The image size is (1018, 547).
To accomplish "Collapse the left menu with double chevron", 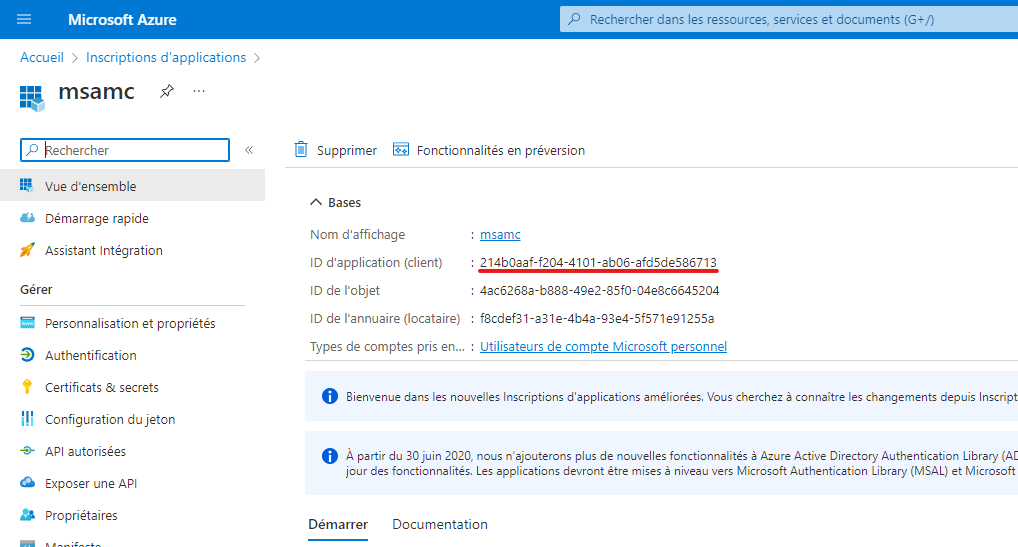I will pyautogui.click(x=249, y=150).
